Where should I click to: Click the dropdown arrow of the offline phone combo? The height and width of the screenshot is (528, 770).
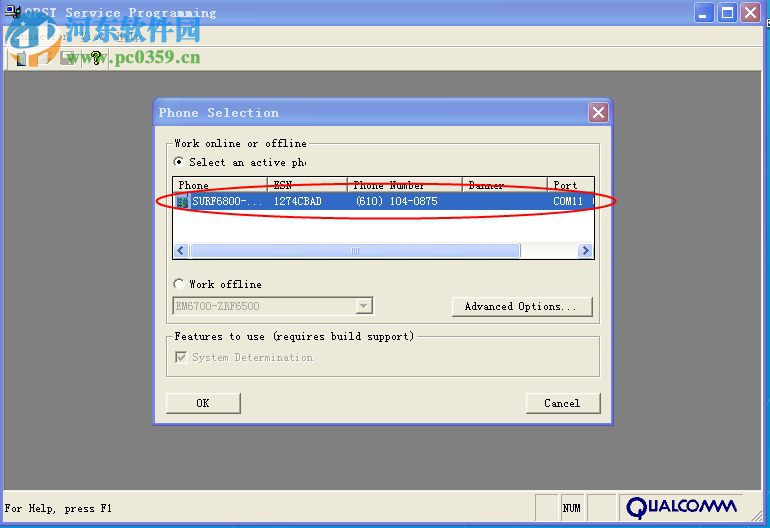pyautogui.click(x=363, y=306)
